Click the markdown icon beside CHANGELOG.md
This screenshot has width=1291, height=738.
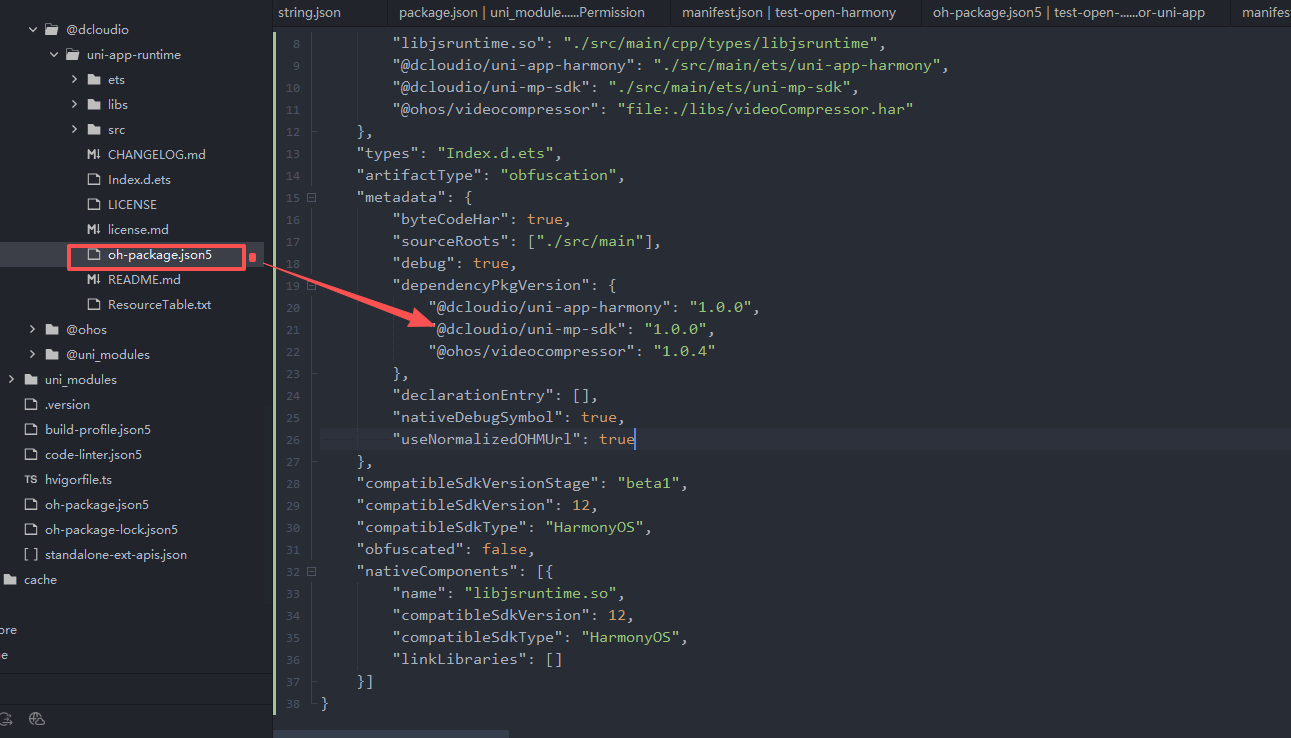click(93, 154)
